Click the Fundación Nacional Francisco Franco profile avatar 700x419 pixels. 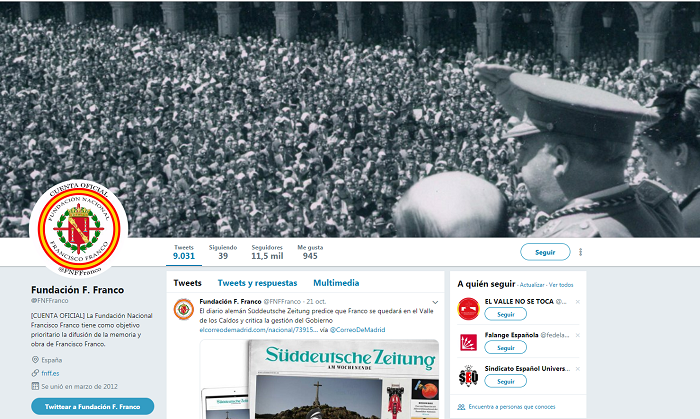79,229
